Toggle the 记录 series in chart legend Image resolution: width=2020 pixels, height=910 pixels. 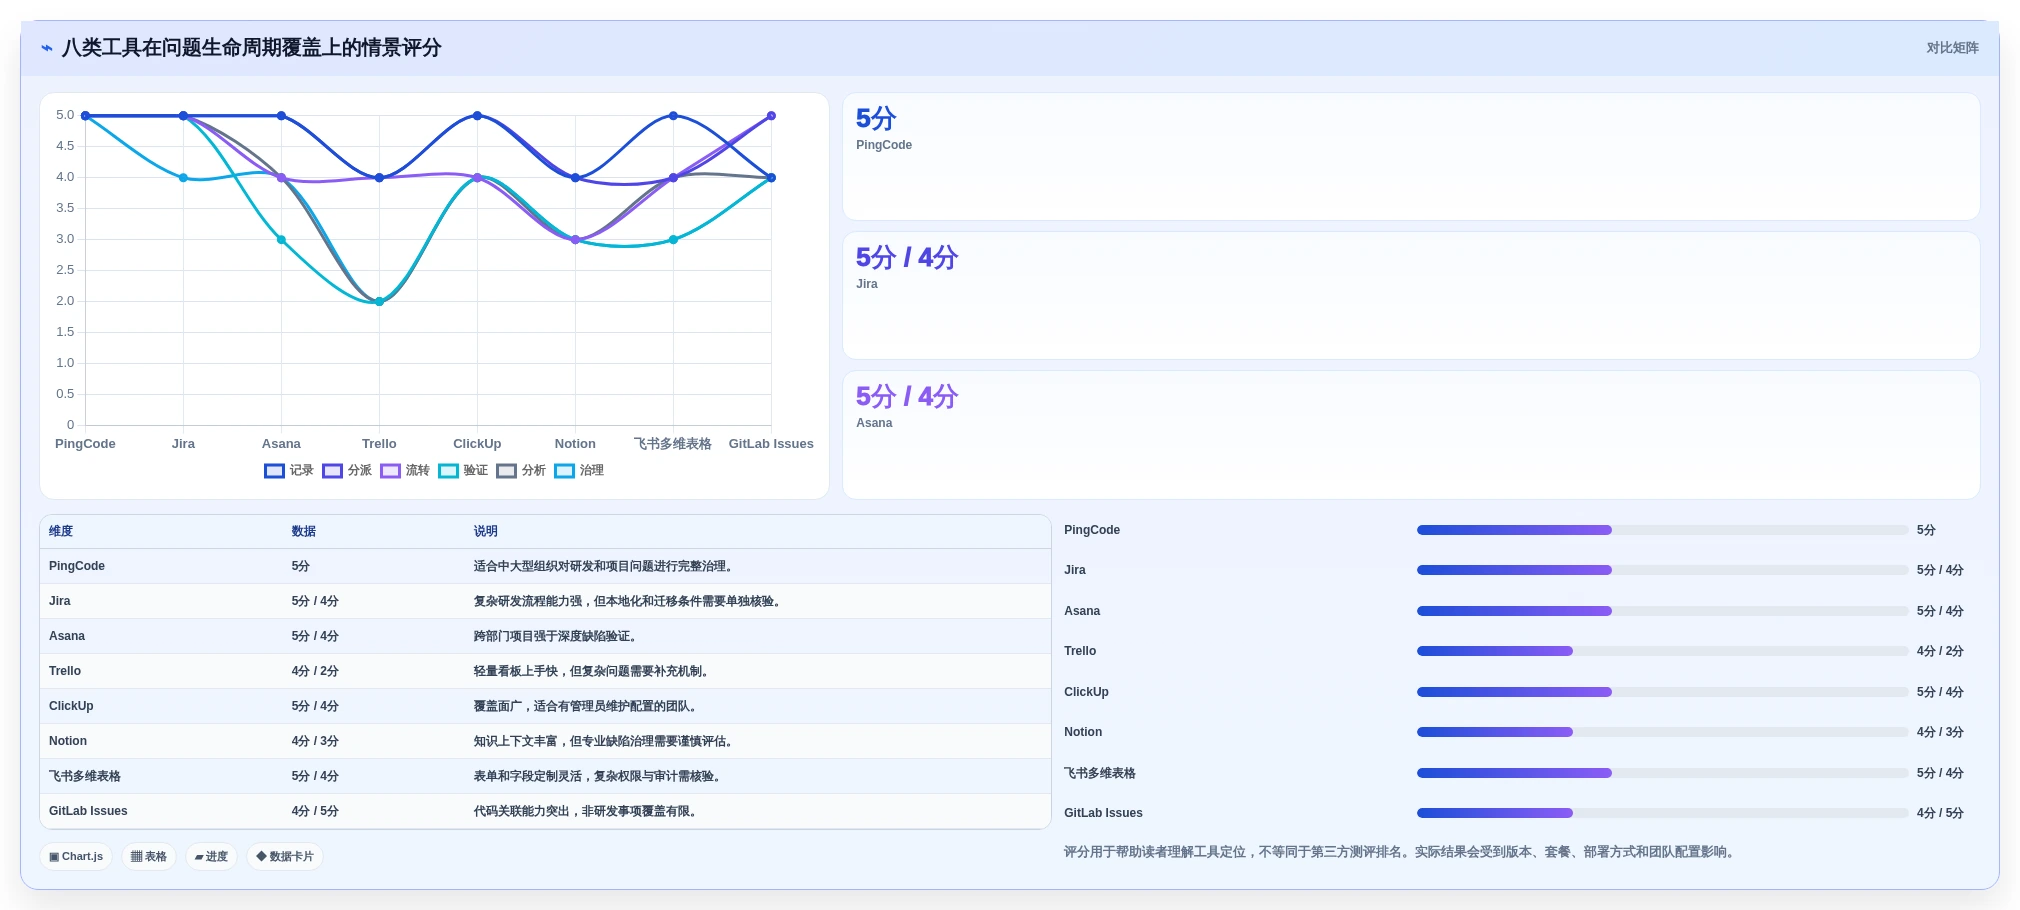point(289,471)
